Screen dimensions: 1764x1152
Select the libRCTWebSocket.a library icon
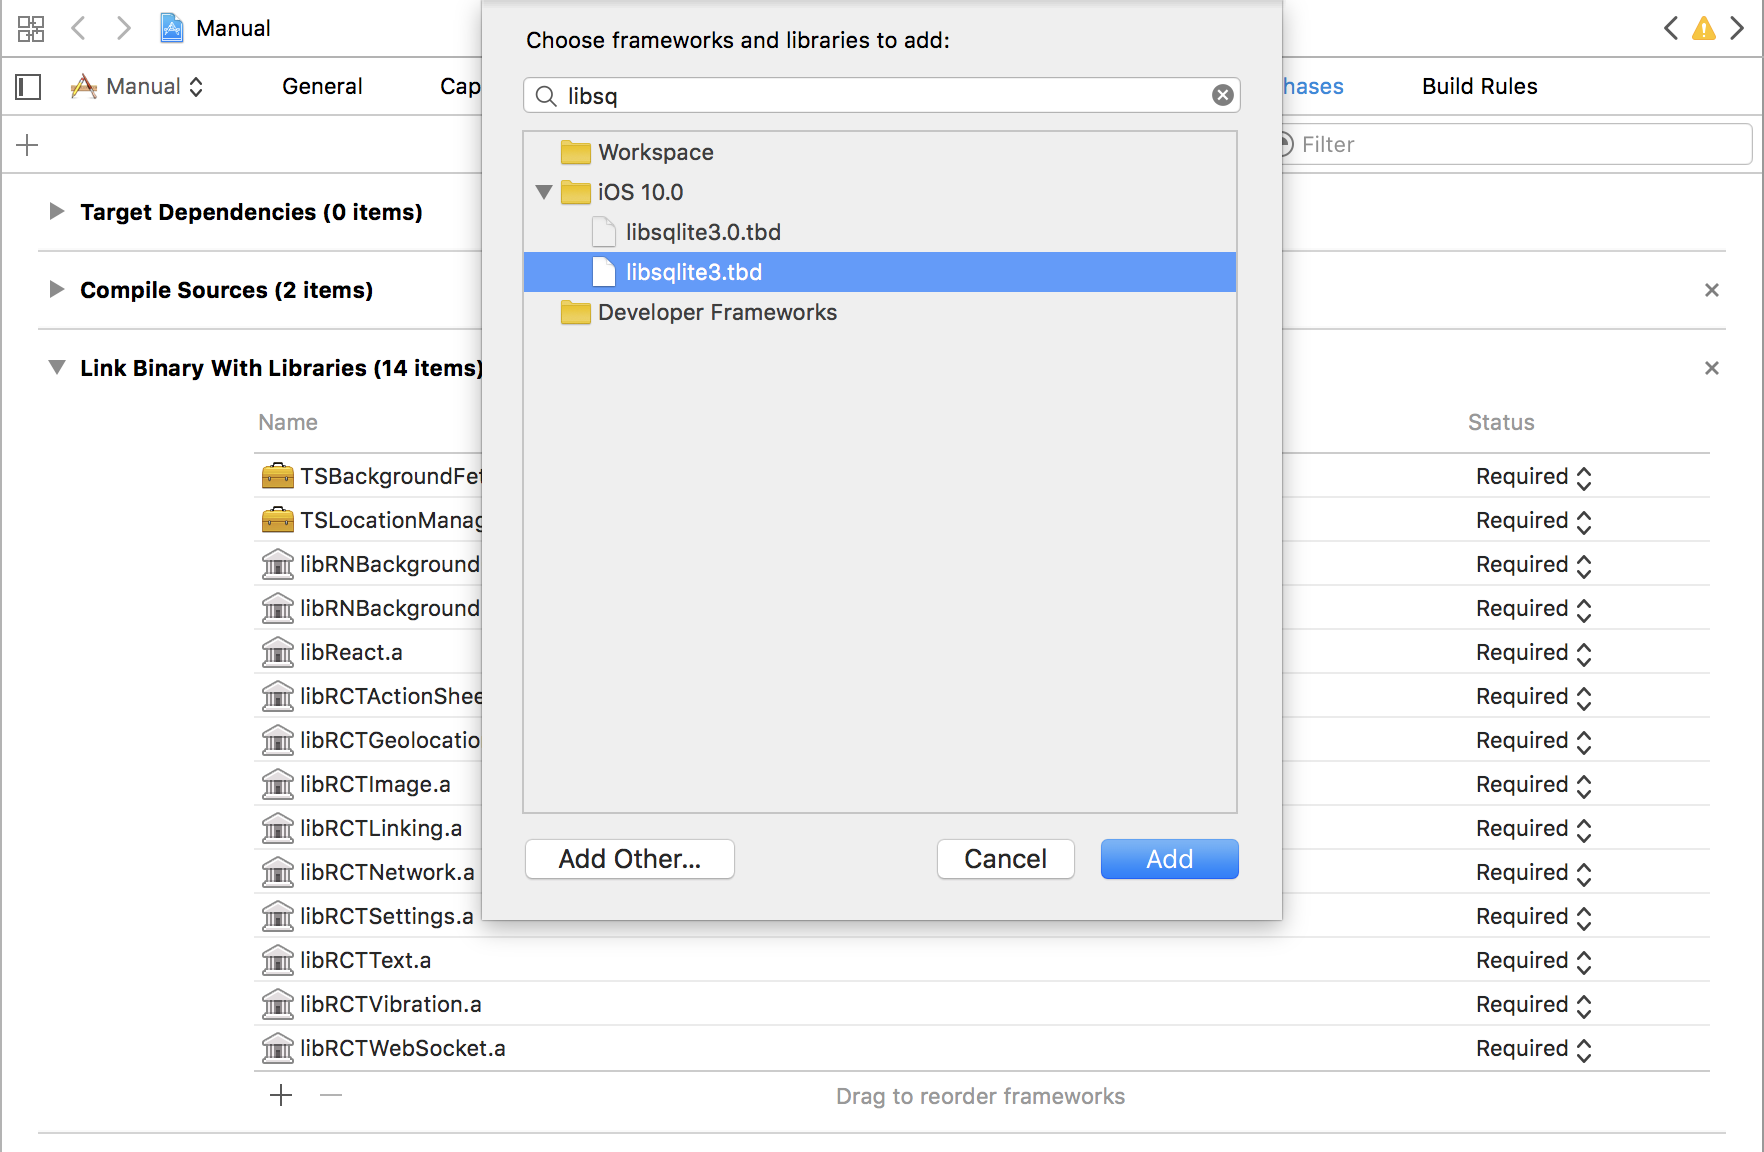pos(278,1048)
